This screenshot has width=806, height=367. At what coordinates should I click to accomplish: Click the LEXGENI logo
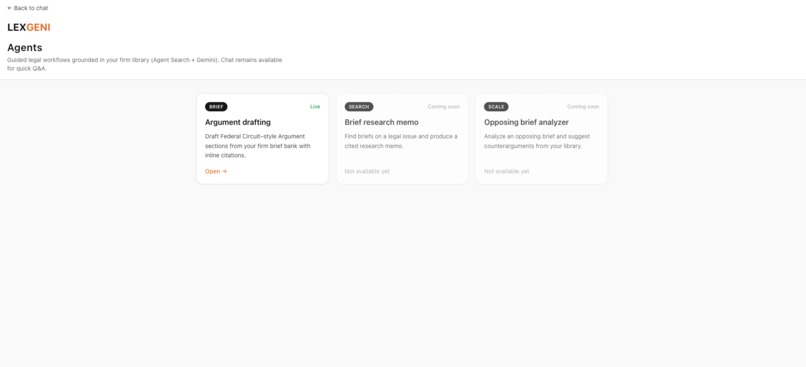(x=29, y=27)
